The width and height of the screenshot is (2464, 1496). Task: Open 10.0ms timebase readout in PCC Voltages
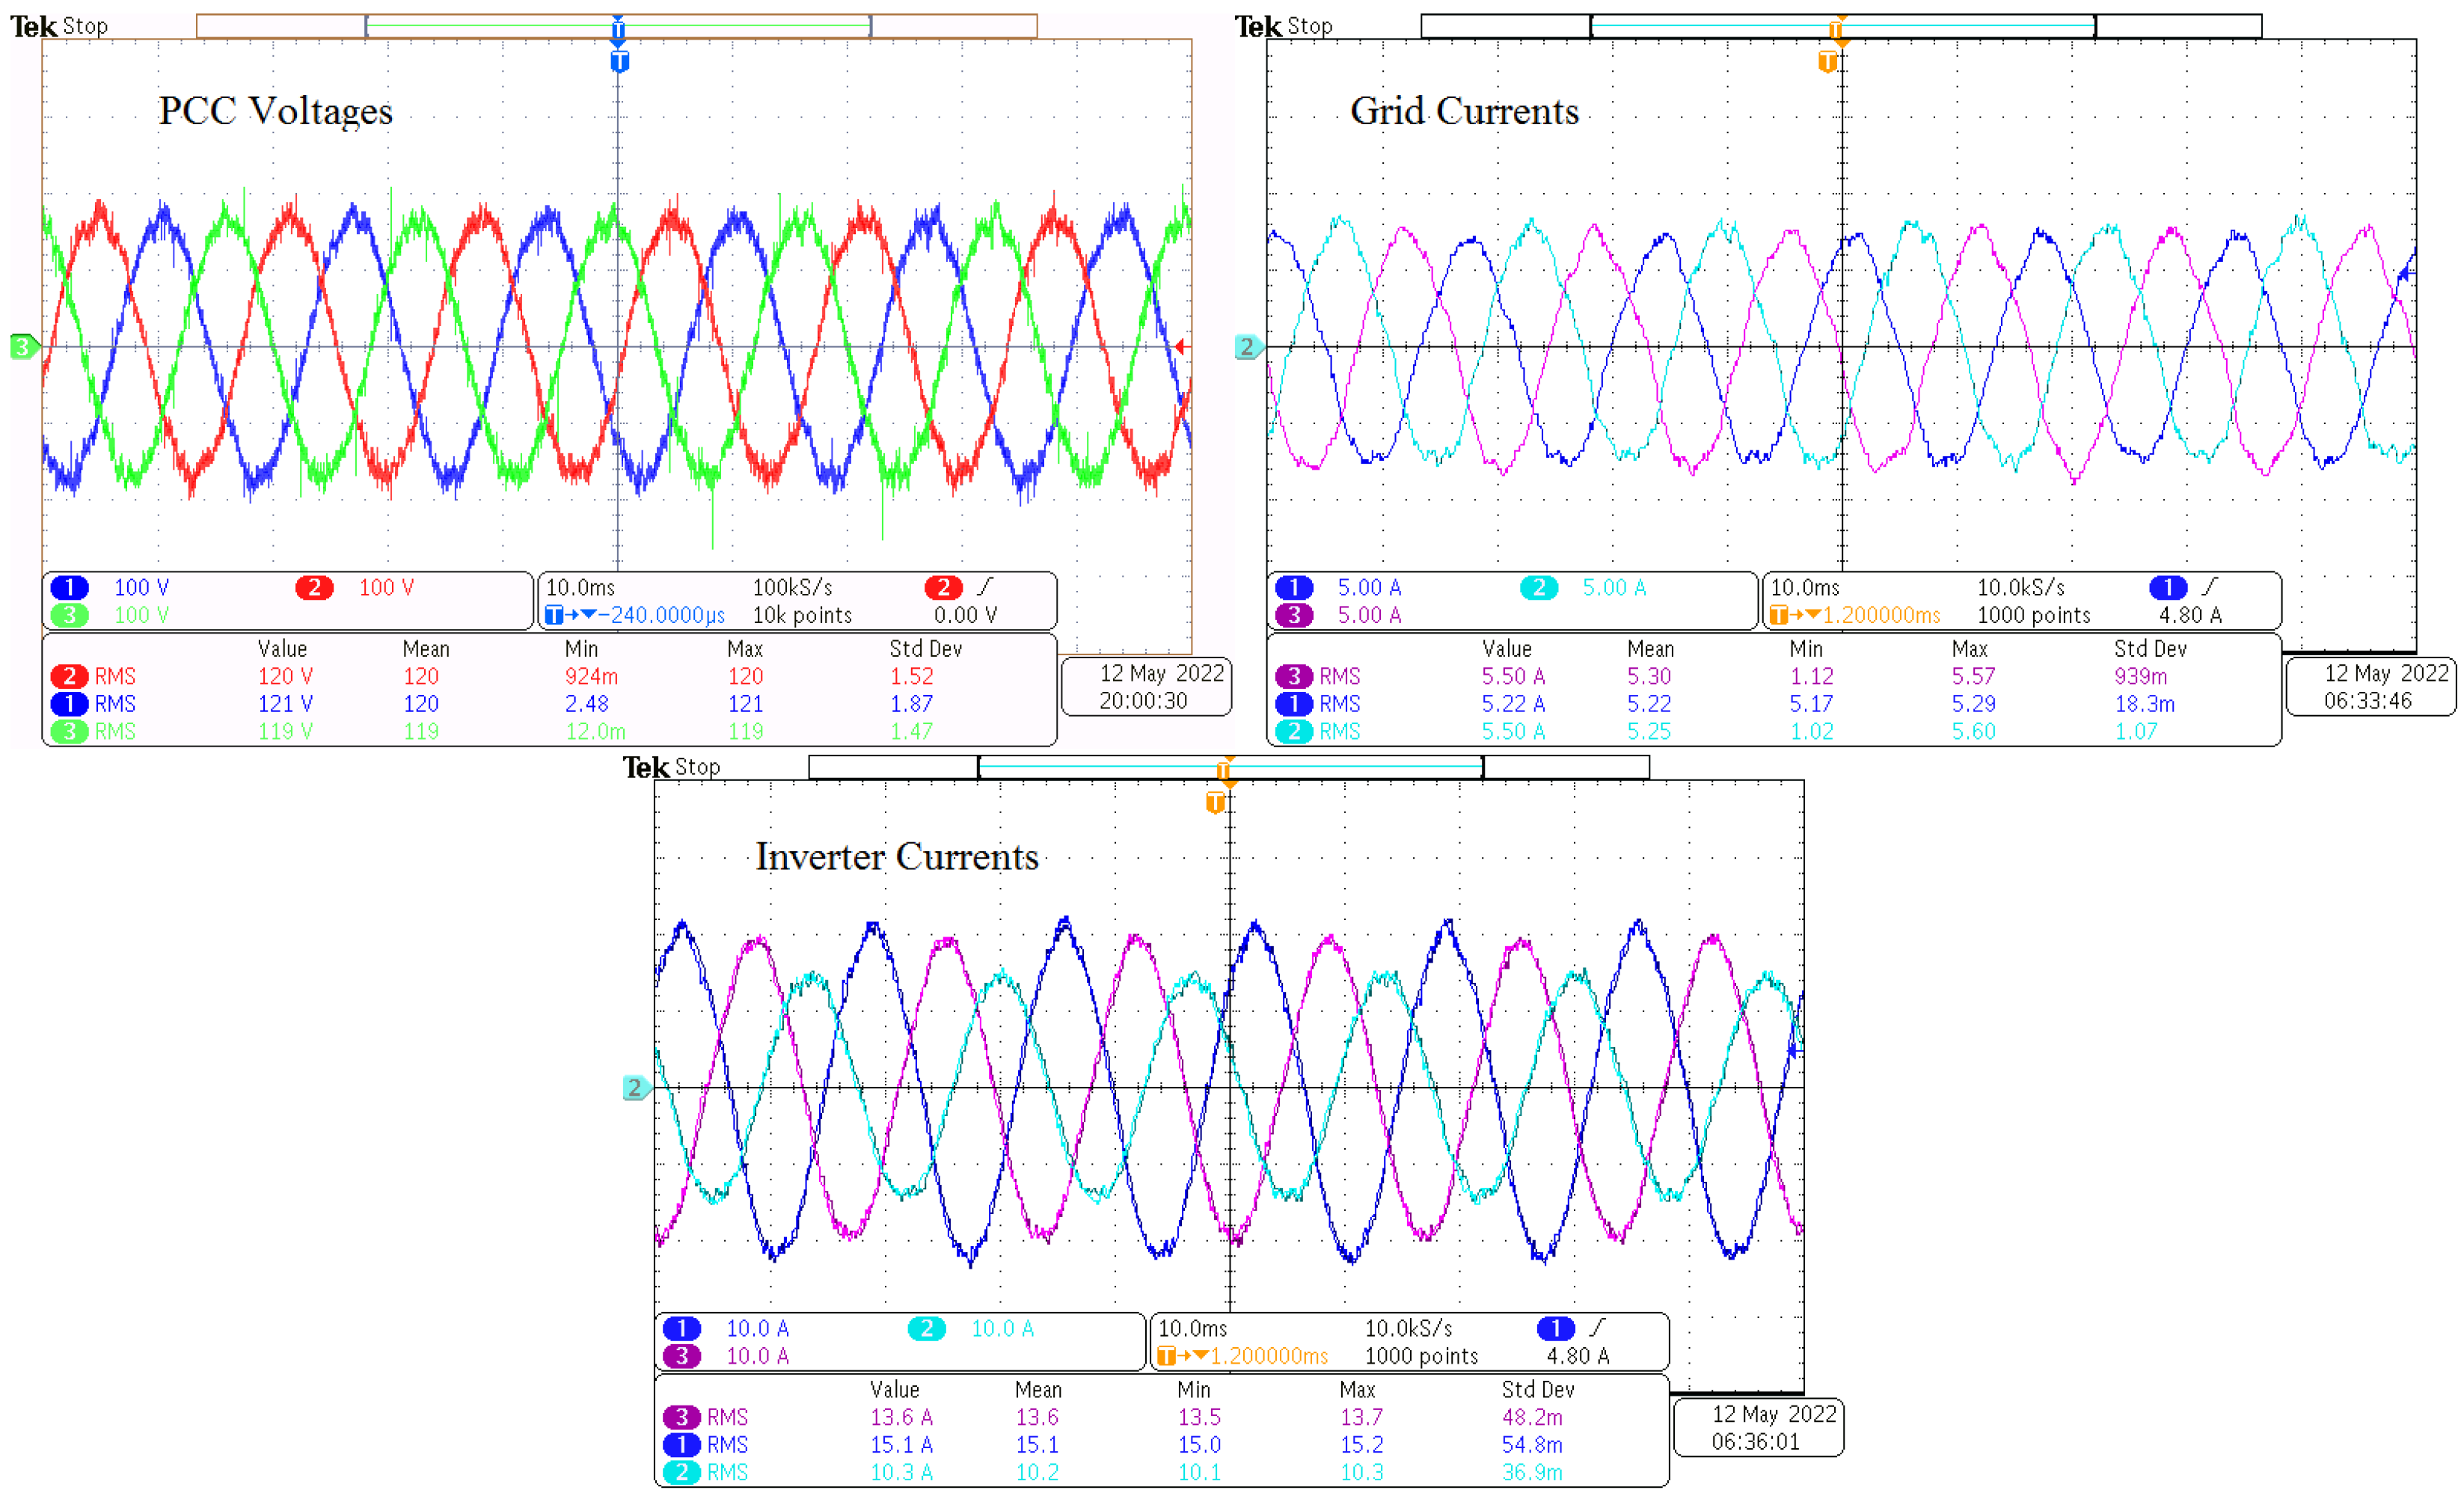[x=580, y=587]
